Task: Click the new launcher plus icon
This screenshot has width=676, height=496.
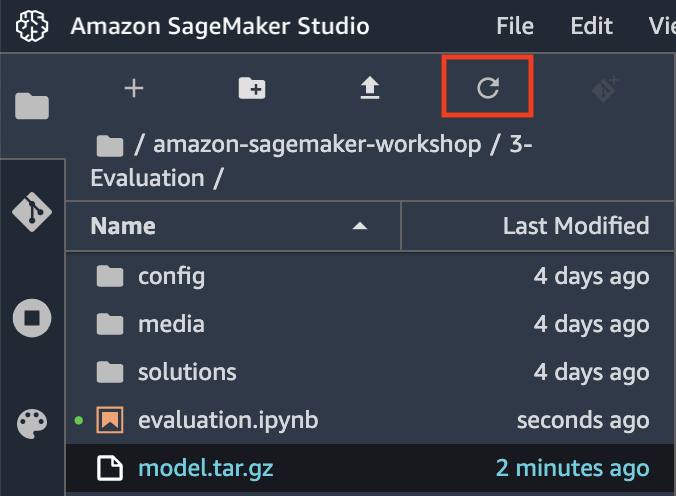Action: click(x=134, y=88)
